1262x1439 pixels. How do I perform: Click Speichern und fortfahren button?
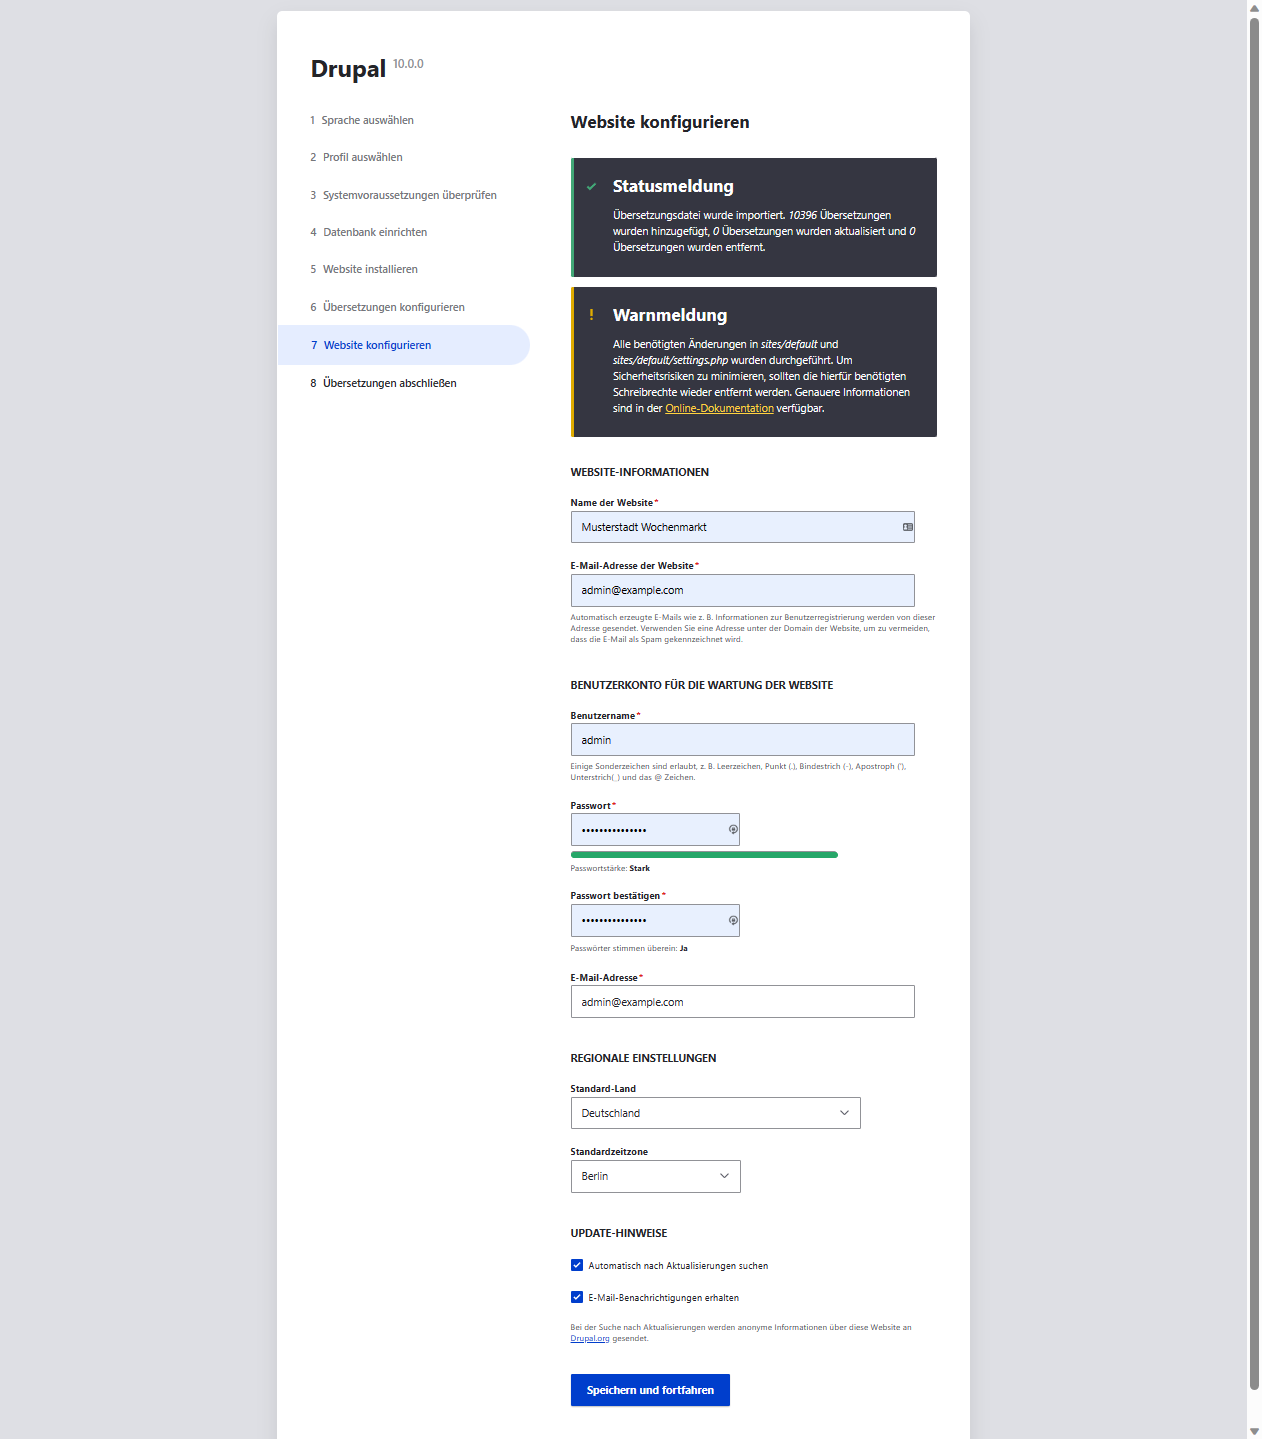point(650,1390)
